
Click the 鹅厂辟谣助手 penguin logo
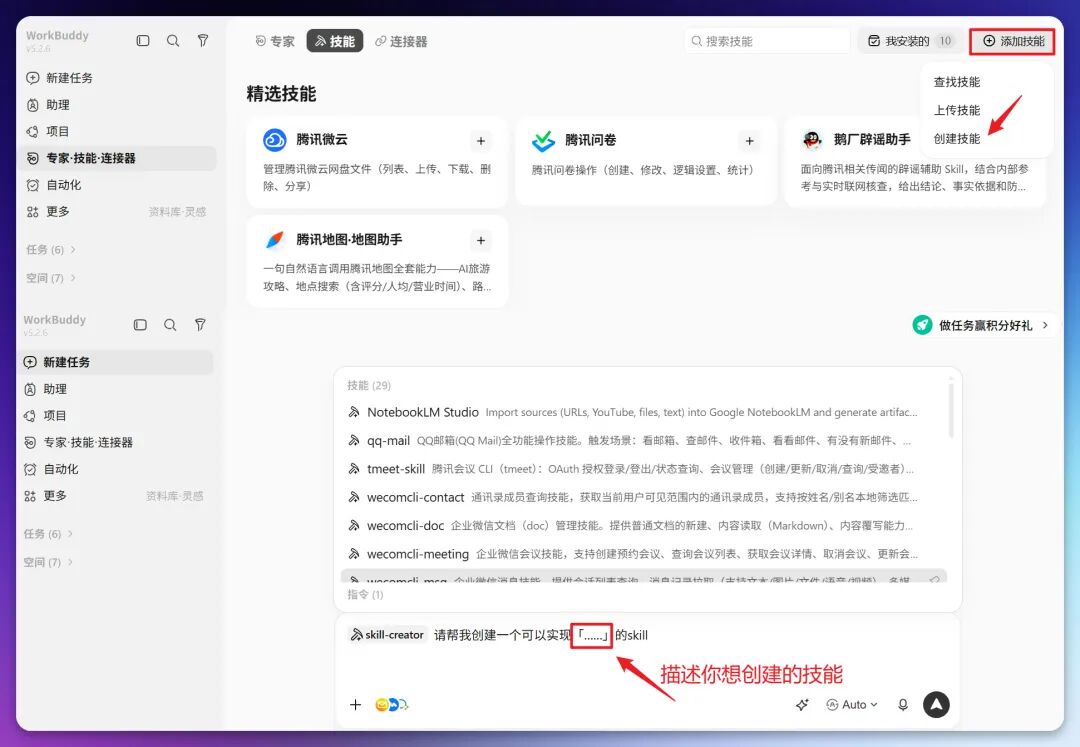pos(812,140)
